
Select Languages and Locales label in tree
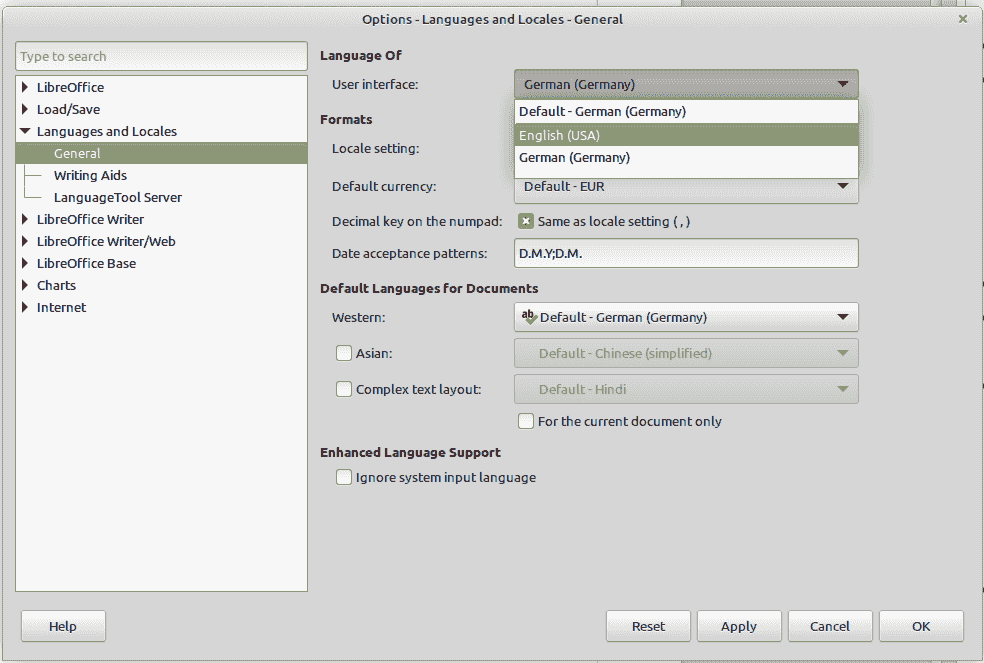(x=107, y=131)
